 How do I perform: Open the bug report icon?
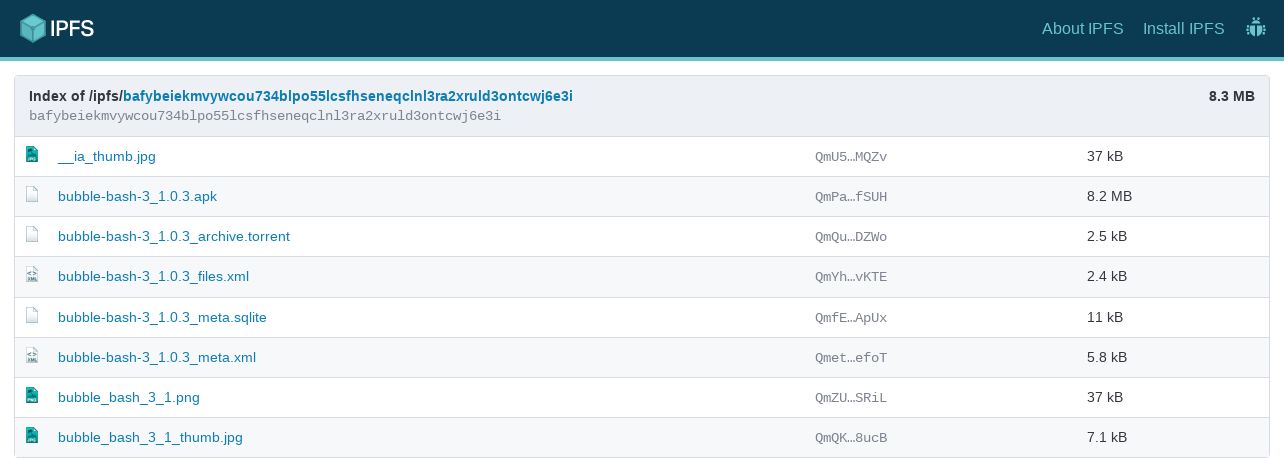(1256, 28)
